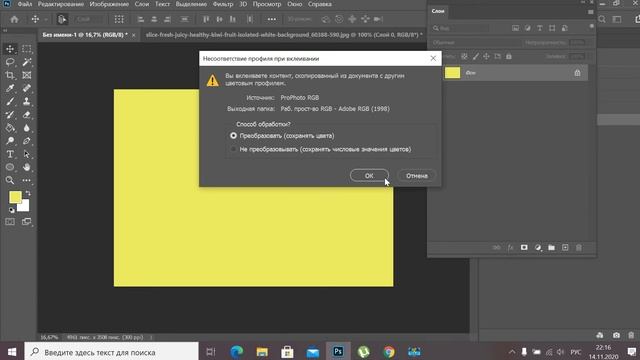Select the Horizontal Type tool
This screenshot has width=640, height=360.
tap(10, 154)
